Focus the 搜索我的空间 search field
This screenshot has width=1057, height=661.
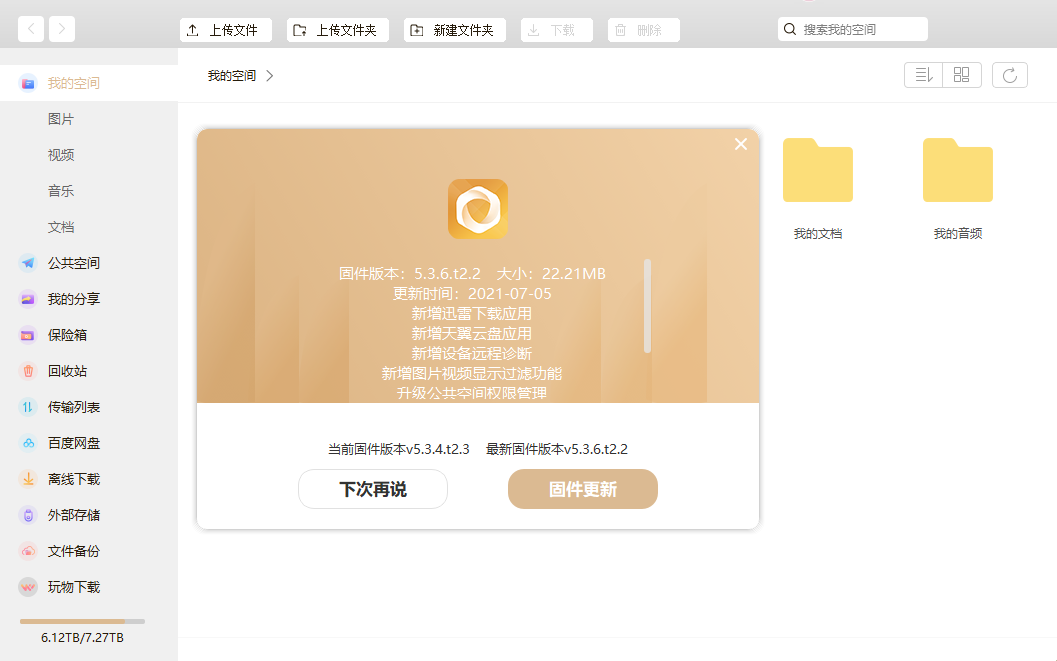tap(853, 30)
